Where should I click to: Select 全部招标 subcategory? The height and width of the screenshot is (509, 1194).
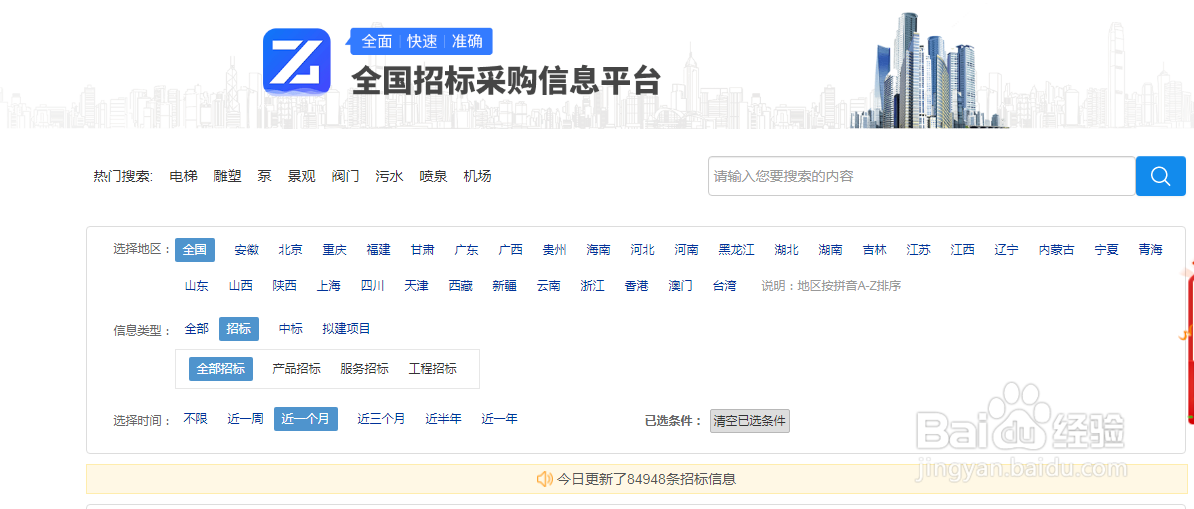point(221,369)
